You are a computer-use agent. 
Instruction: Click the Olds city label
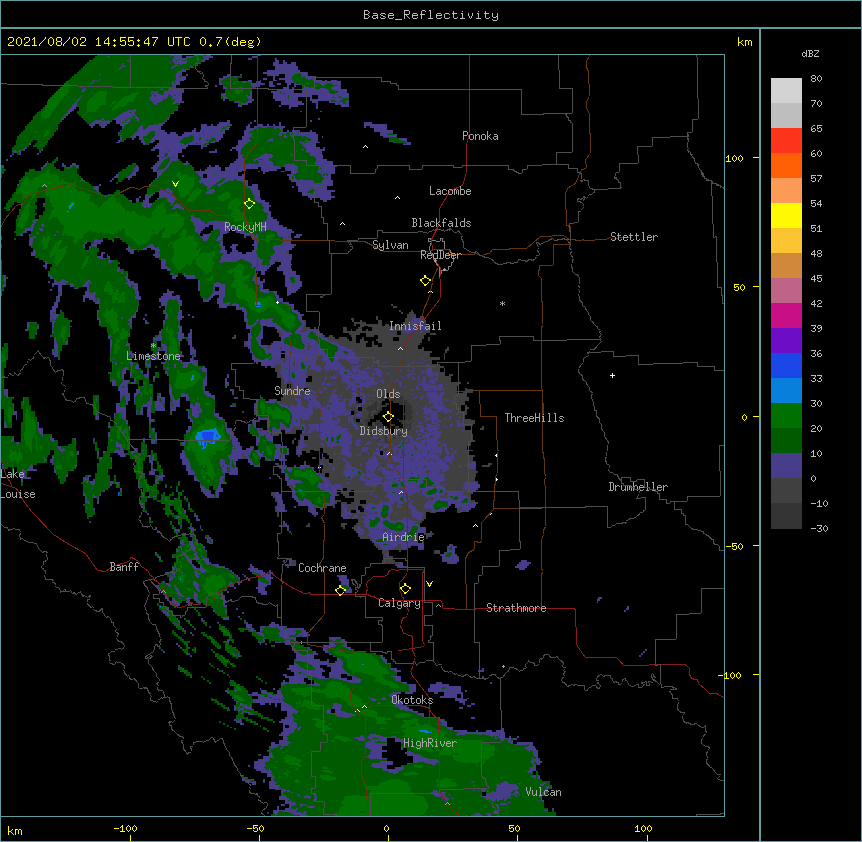click(x=388, y=394)
